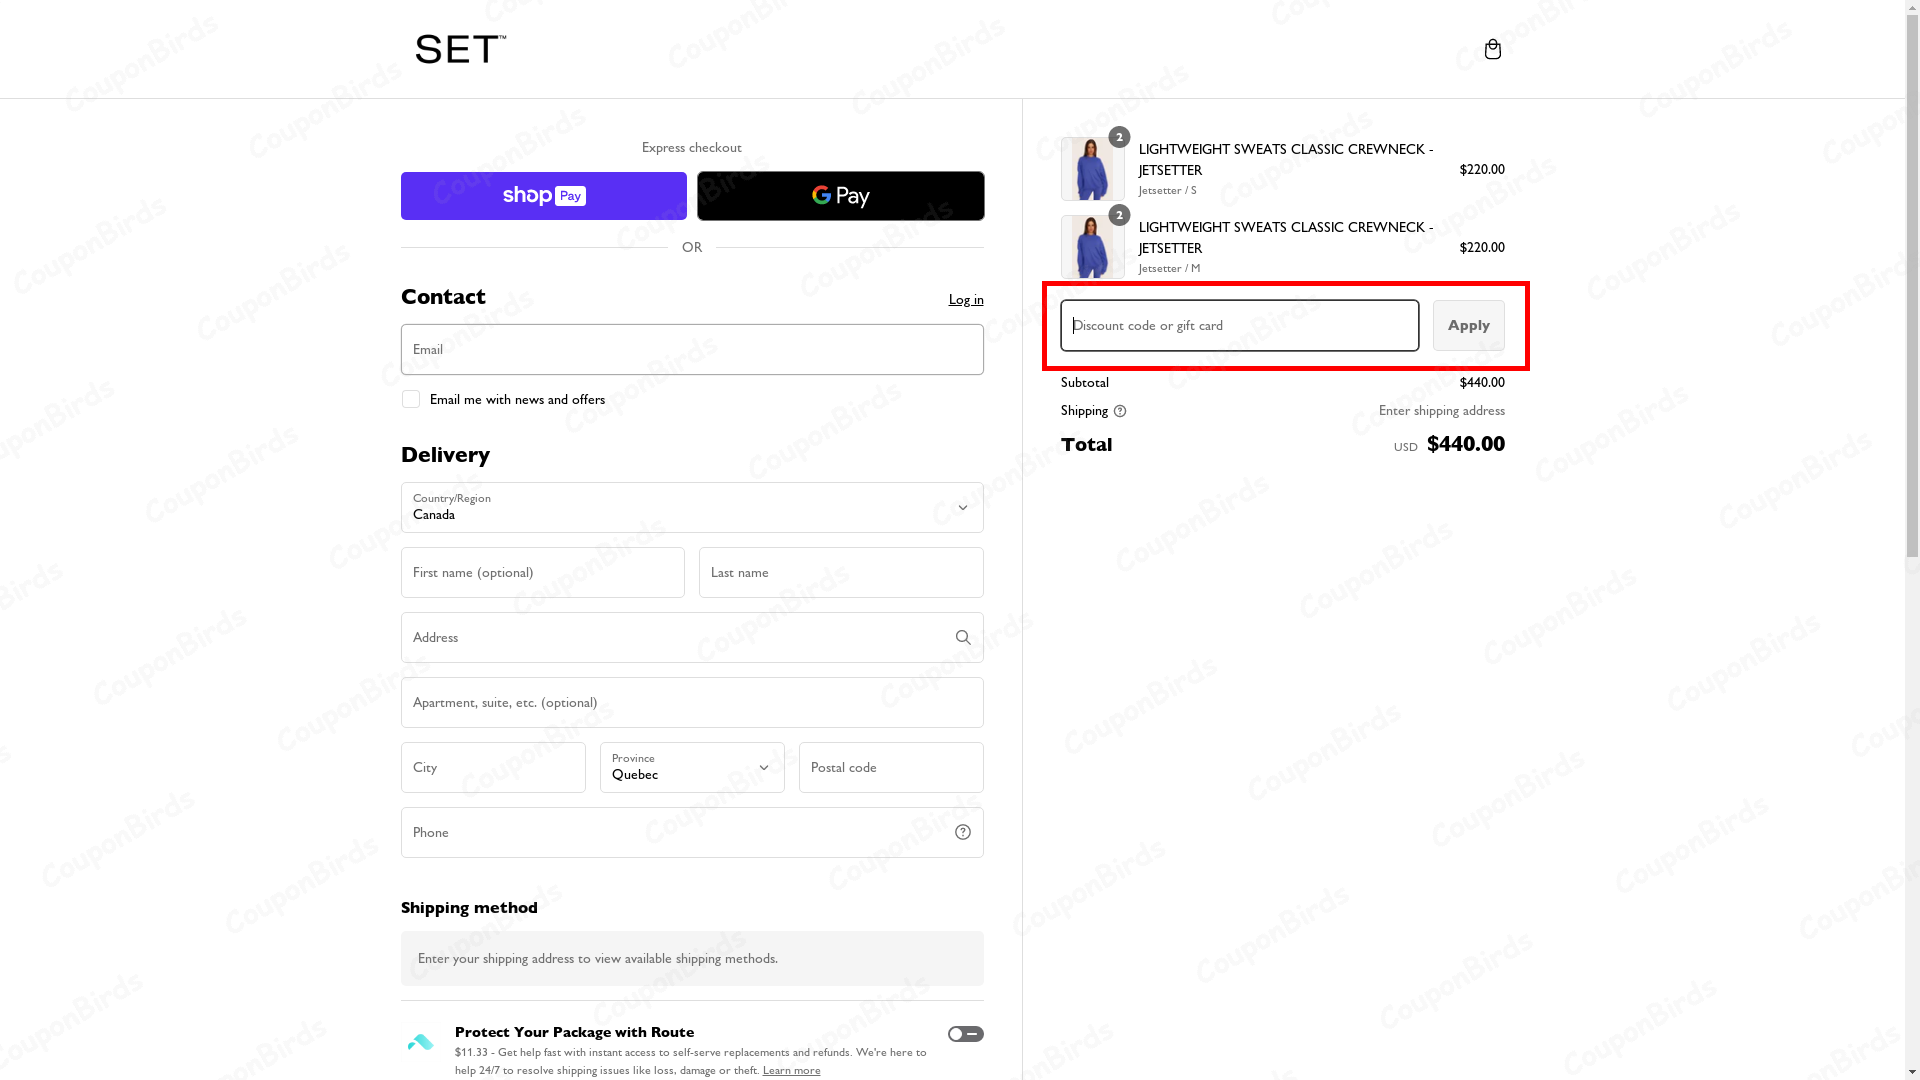The image size is (1920, 1080).
Task: Click the discount code or gift card field
Action: click(1238, 325)
